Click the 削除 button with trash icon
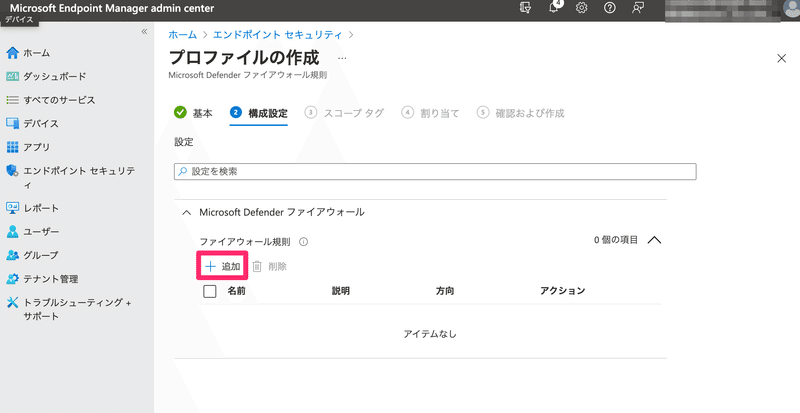Viewport: 800px width, 413px height. pos(269,266)
